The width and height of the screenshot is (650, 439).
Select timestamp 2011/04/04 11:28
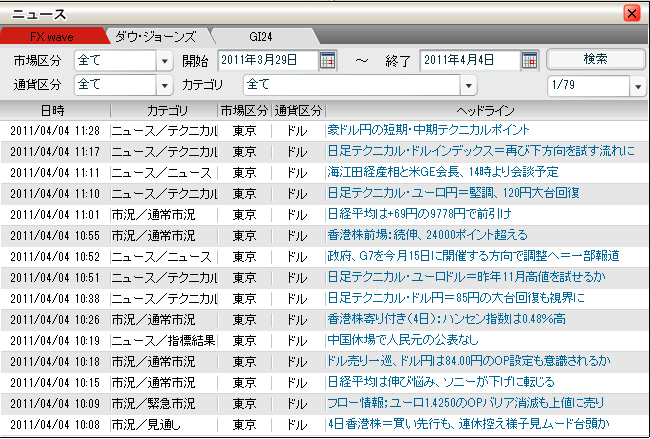(55, 131)
